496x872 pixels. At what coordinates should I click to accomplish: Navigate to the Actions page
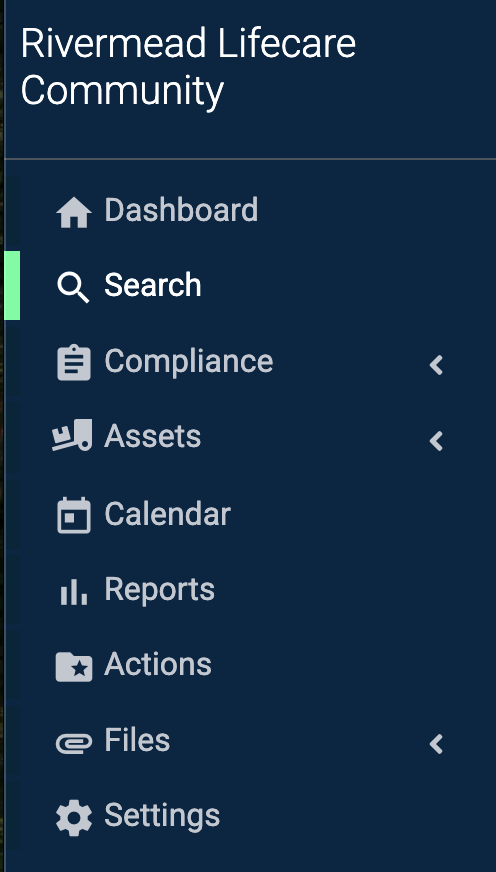tap(158, 664)
